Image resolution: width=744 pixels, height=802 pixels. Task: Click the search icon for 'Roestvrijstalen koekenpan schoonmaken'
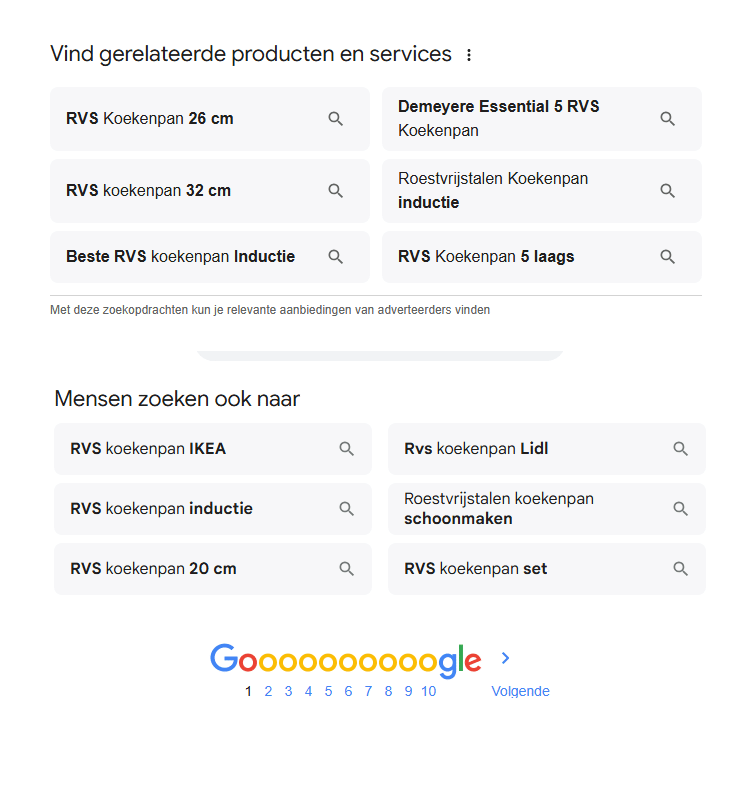click(681, 508)
